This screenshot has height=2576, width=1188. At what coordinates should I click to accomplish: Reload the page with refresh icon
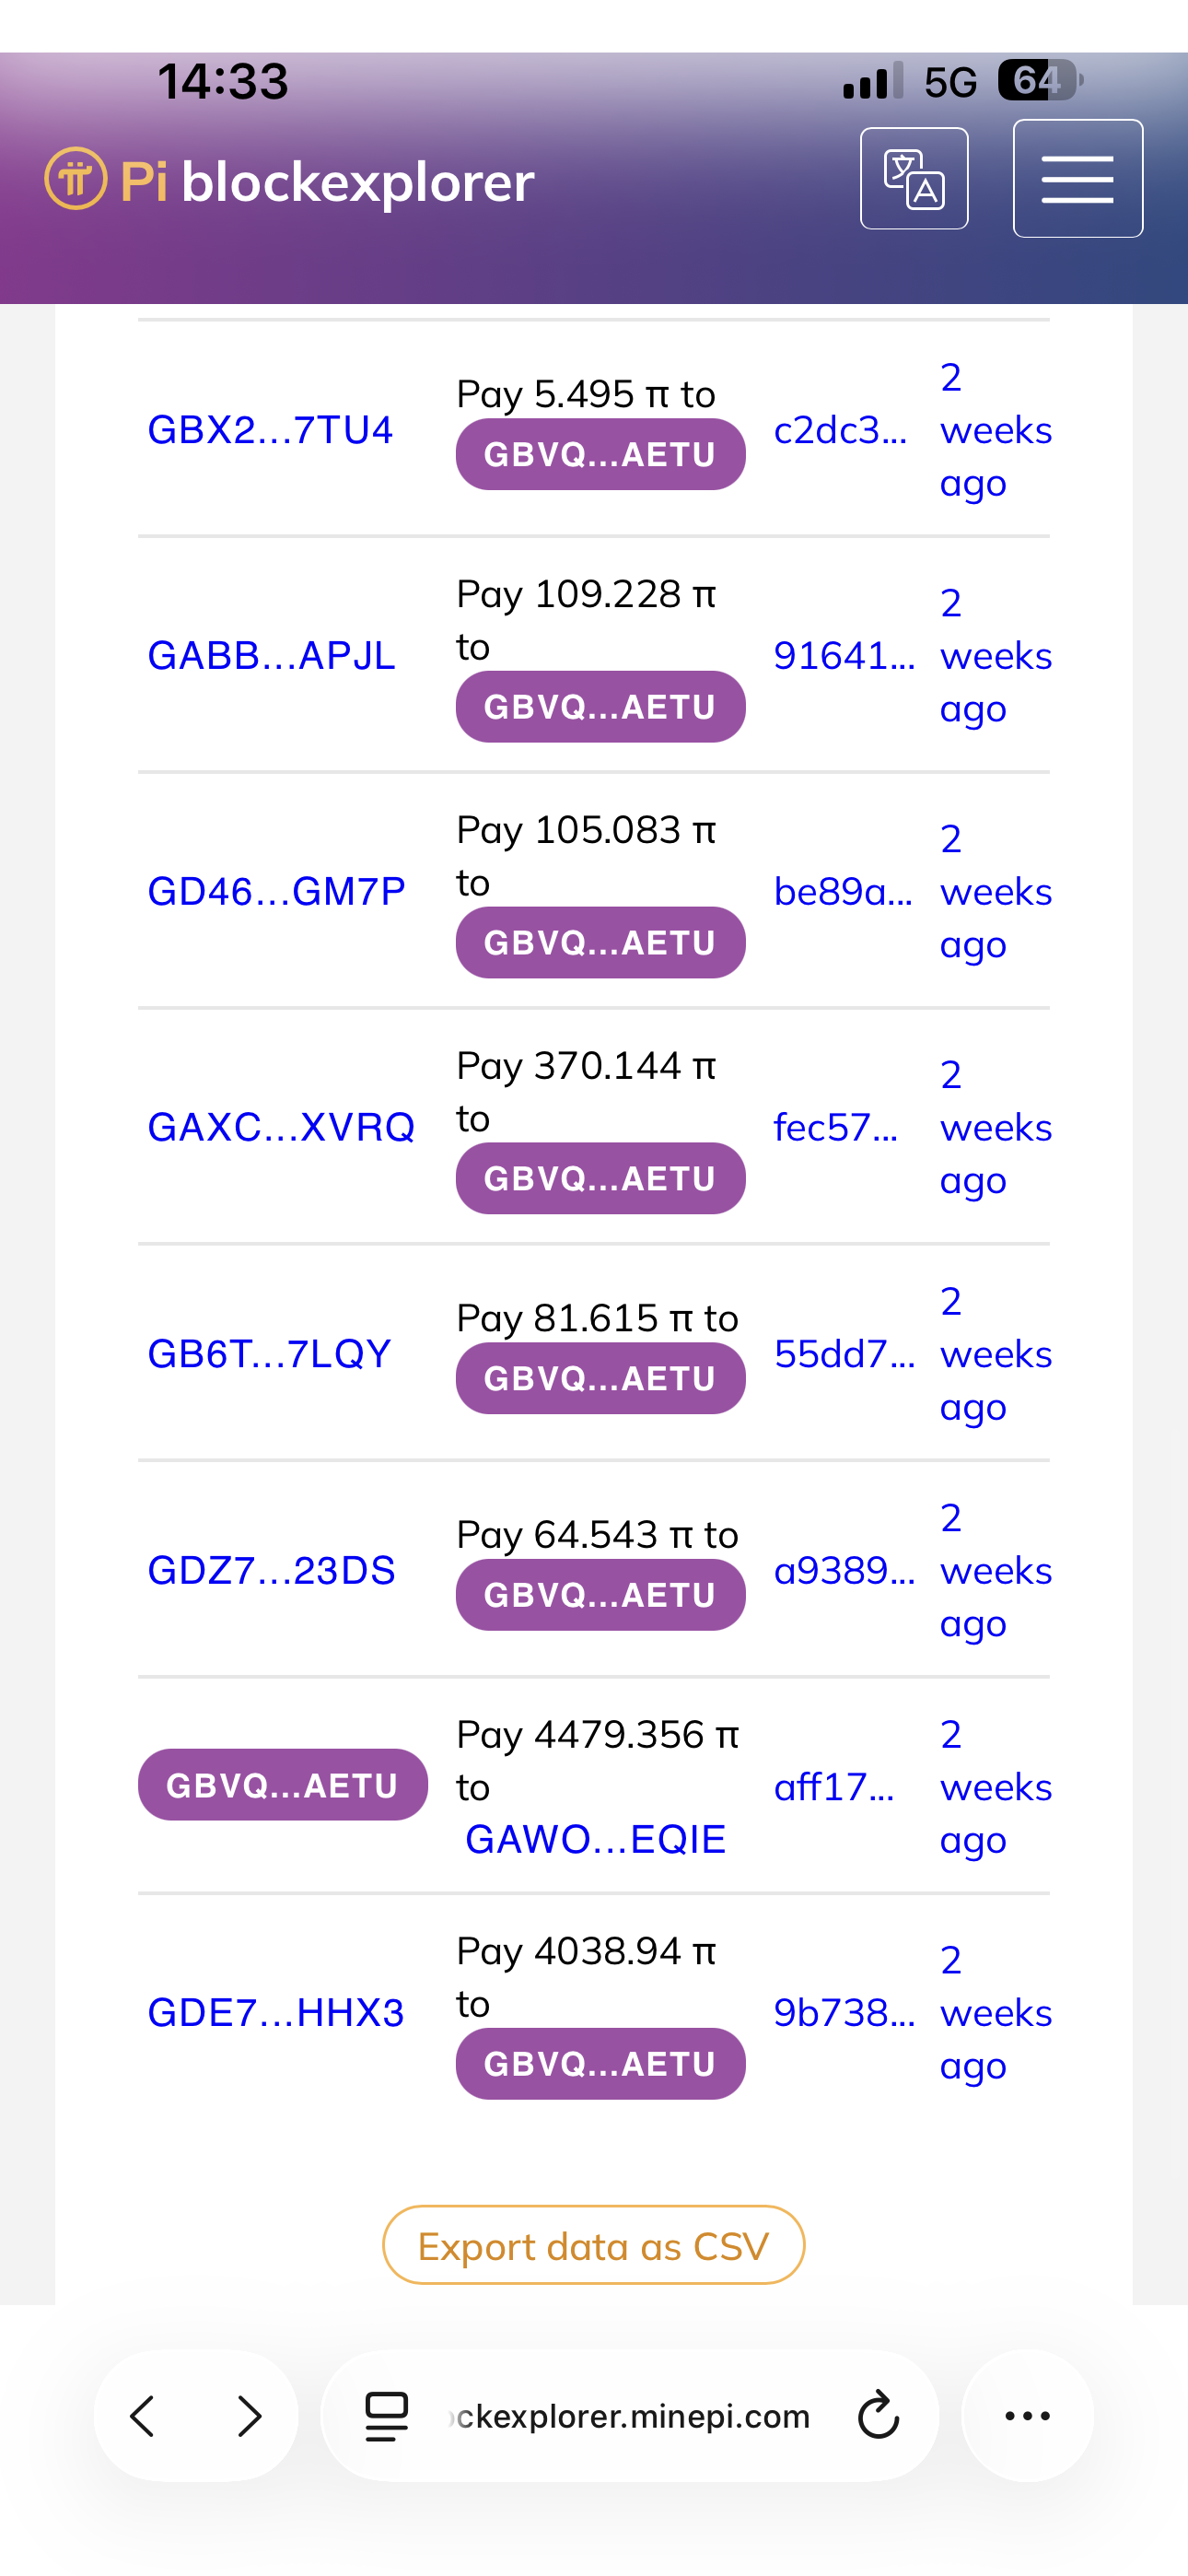[x=878, y=2415]
